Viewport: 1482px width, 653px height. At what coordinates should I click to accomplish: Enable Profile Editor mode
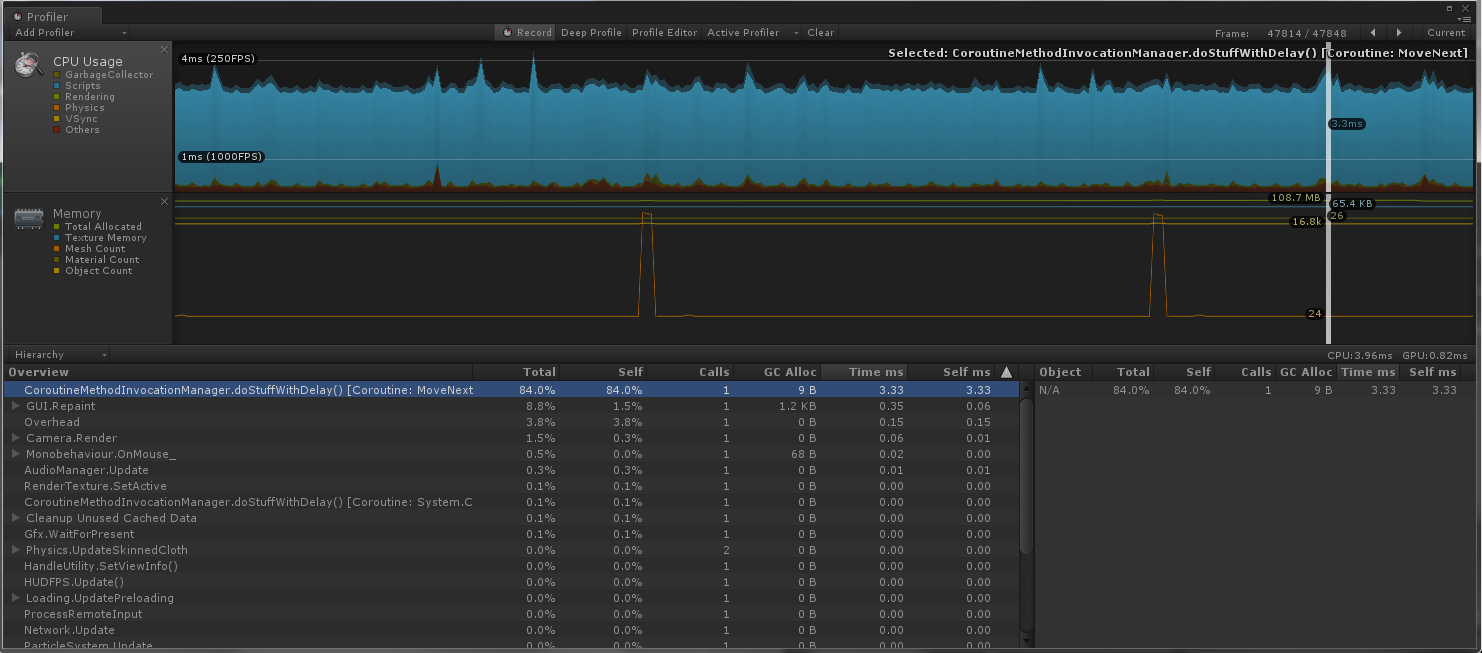coord(663,32)
